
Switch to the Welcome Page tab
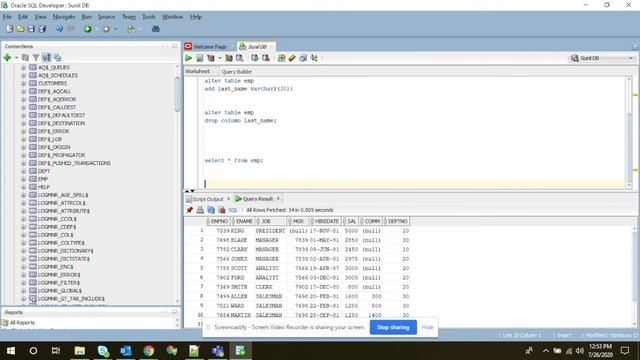point(209,47)
